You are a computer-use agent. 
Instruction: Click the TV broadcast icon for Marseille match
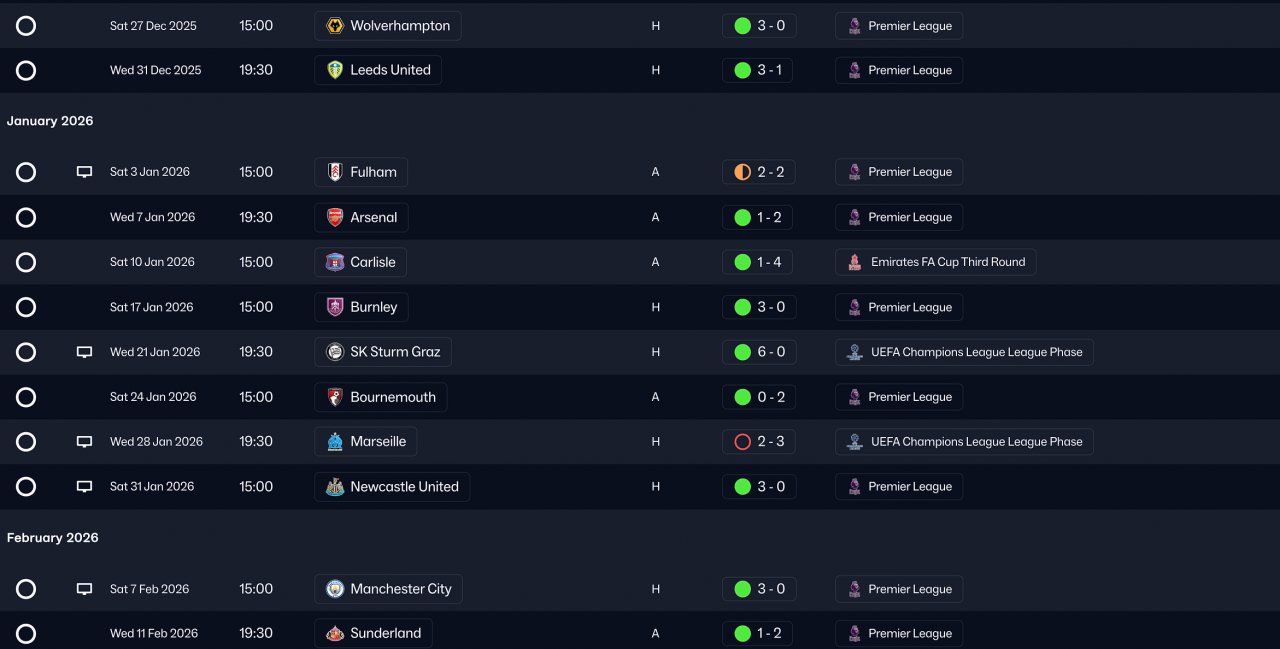85,442
